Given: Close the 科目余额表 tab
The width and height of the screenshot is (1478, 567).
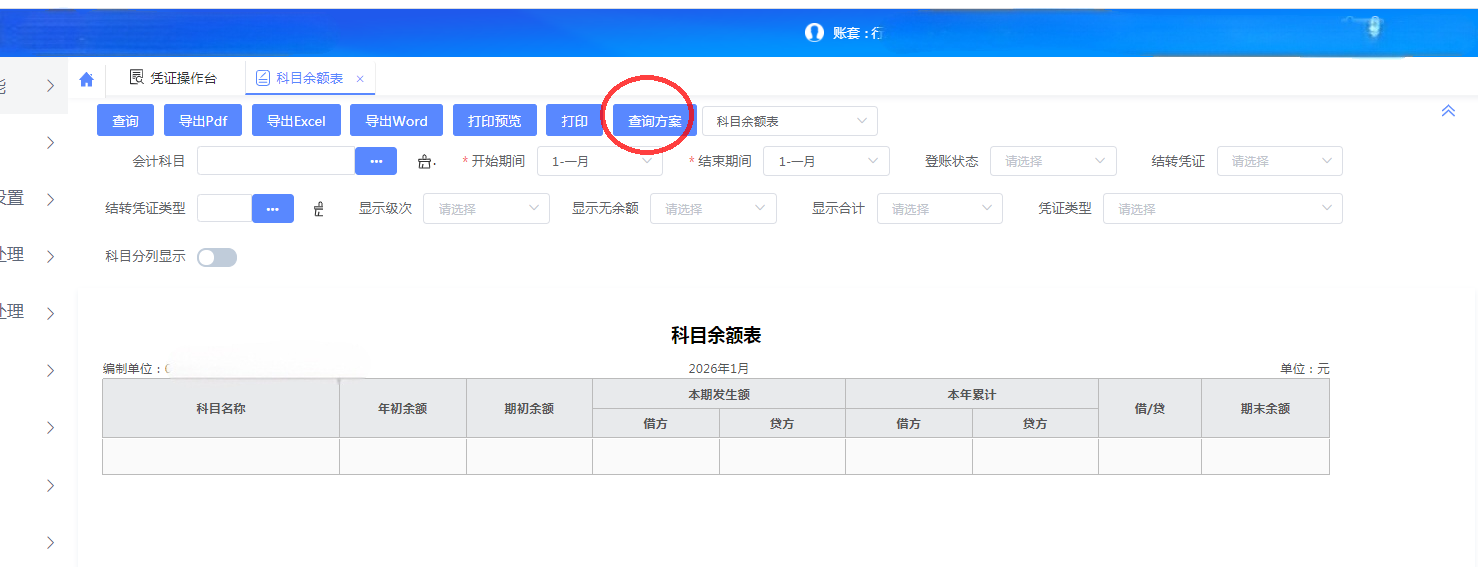Looking at the screenshot, I should point(360,79).
